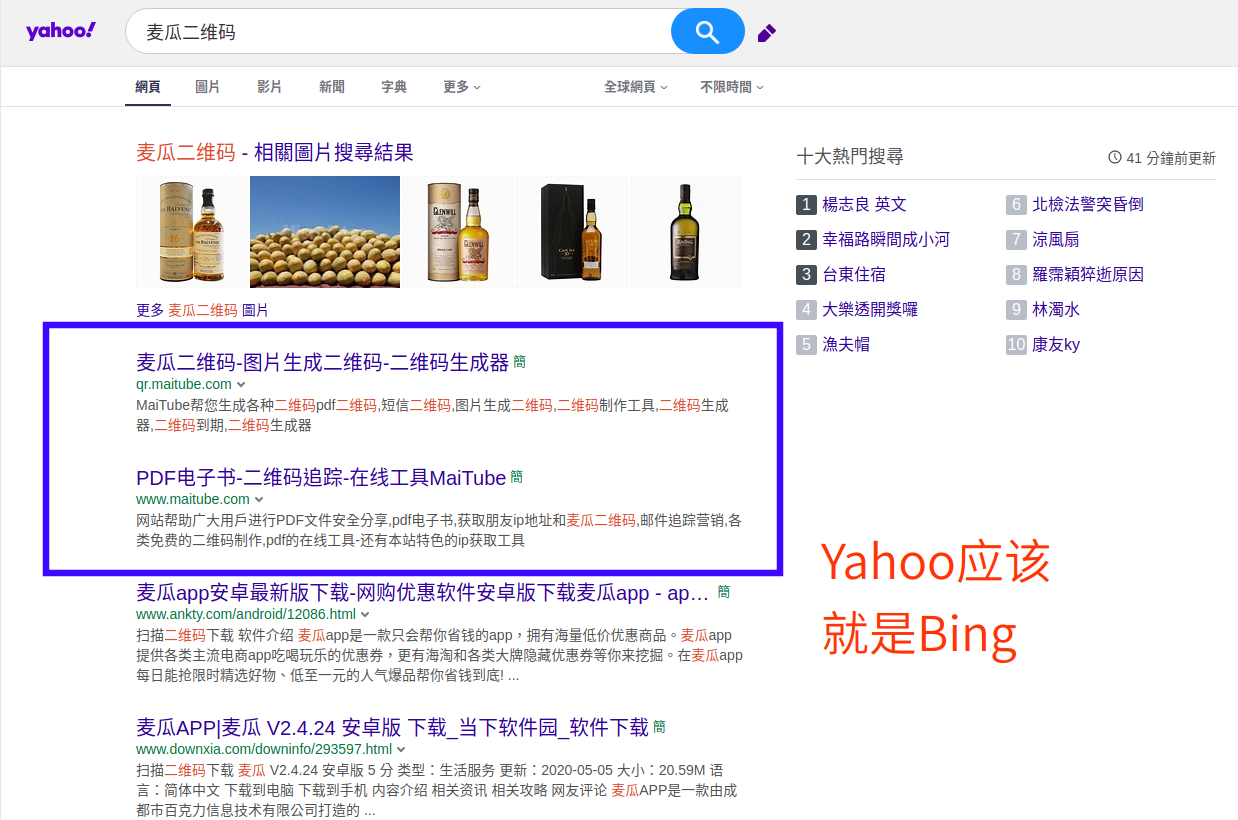1238x820 pixels.
Task: Click trending search 北檢法警突昏倒
Action: (1088, 205)
